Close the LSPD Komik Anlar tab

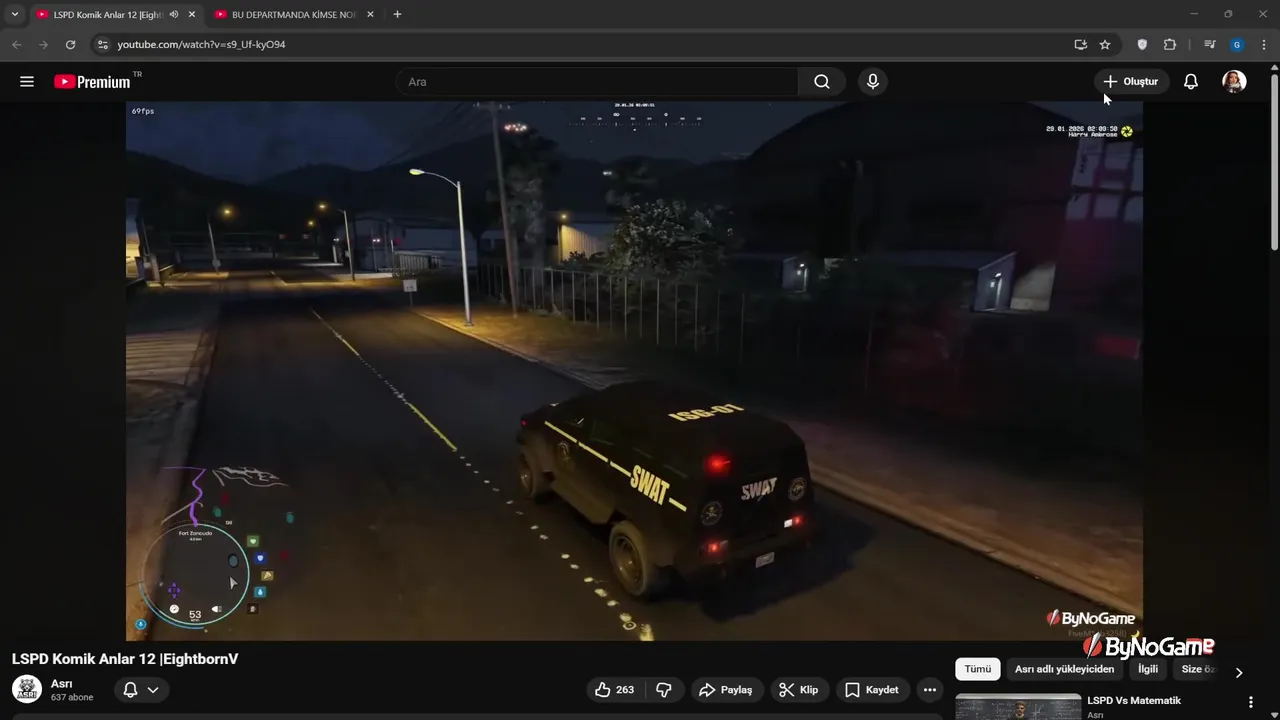192,14
